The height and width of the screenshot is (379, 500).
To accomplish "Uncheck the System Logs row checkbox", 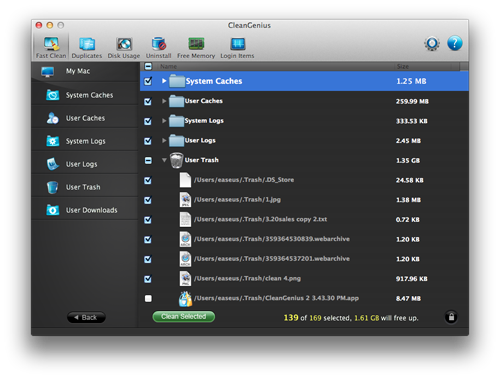I will point(148,121).
